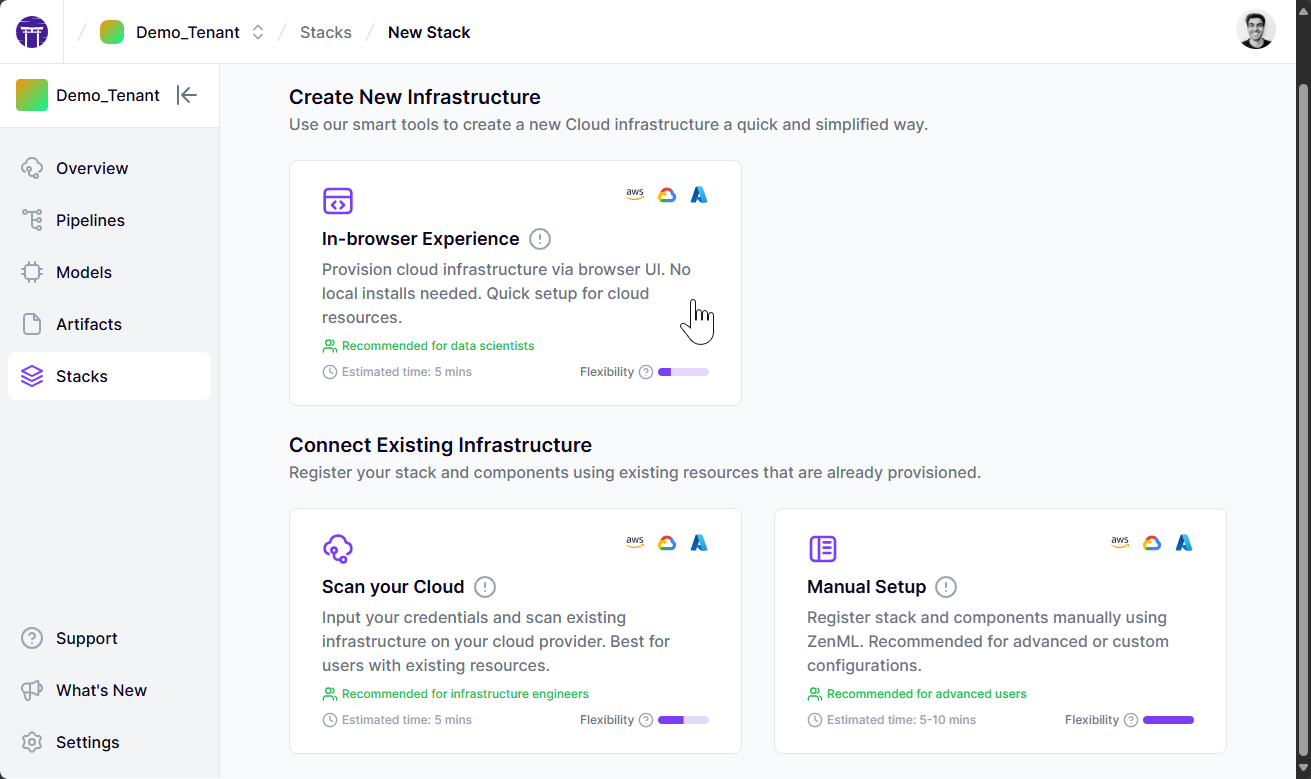Click the AWS icon on In-browser Experience card

pyautogui.click(x=634, y=194)
